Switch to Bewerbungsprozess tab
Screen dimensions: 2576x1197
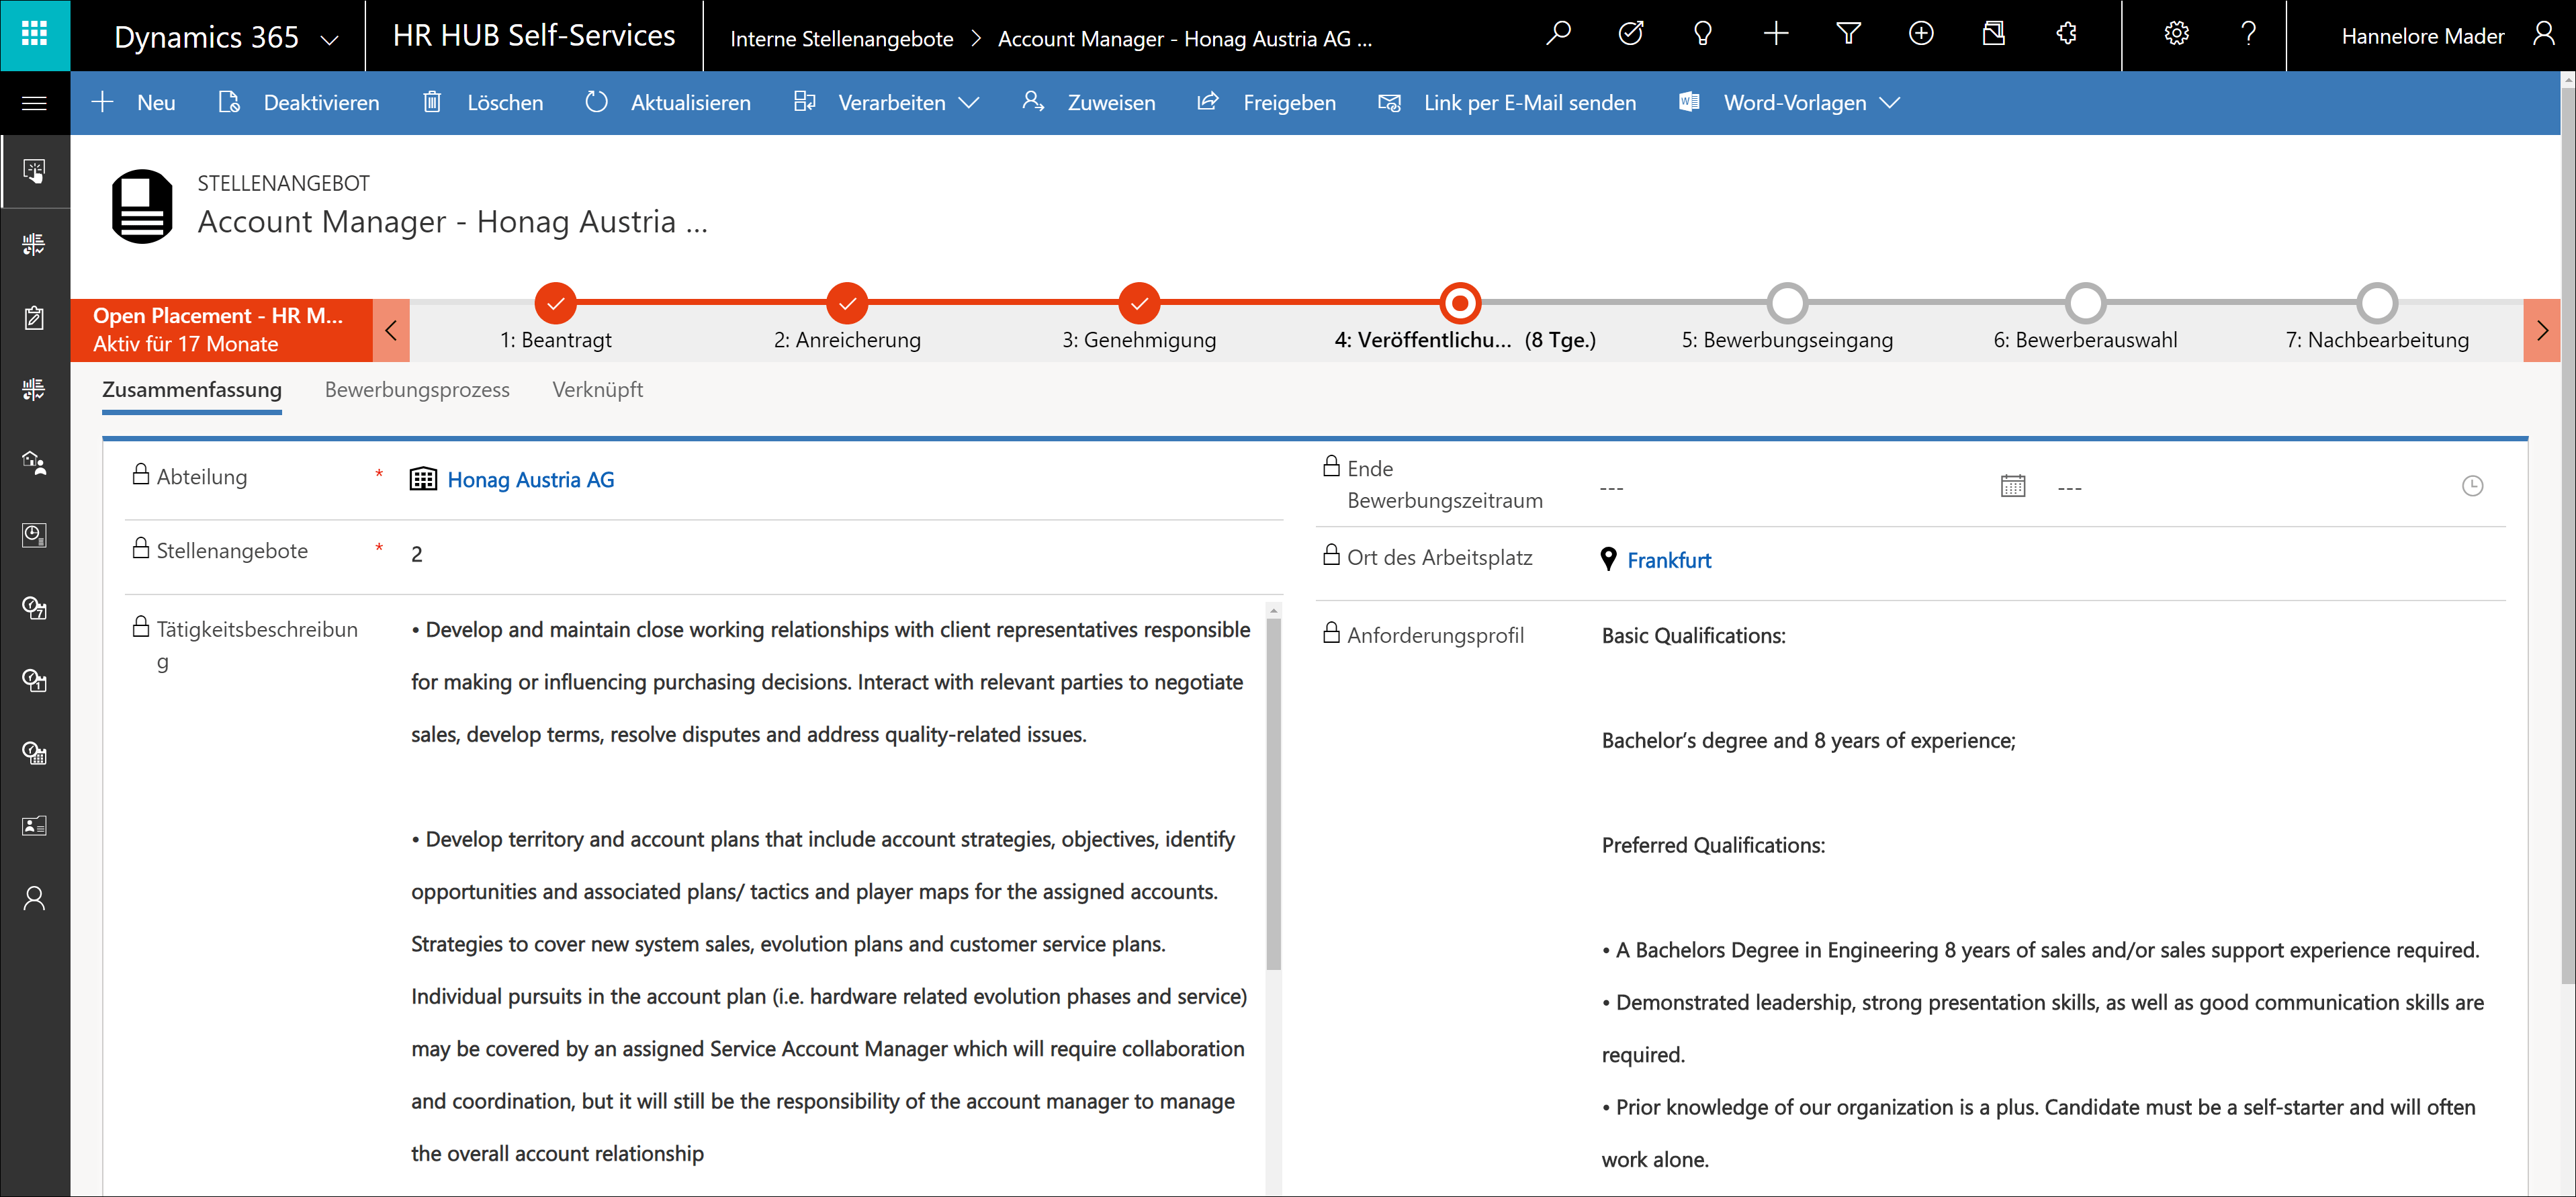(x=417, y=390)
